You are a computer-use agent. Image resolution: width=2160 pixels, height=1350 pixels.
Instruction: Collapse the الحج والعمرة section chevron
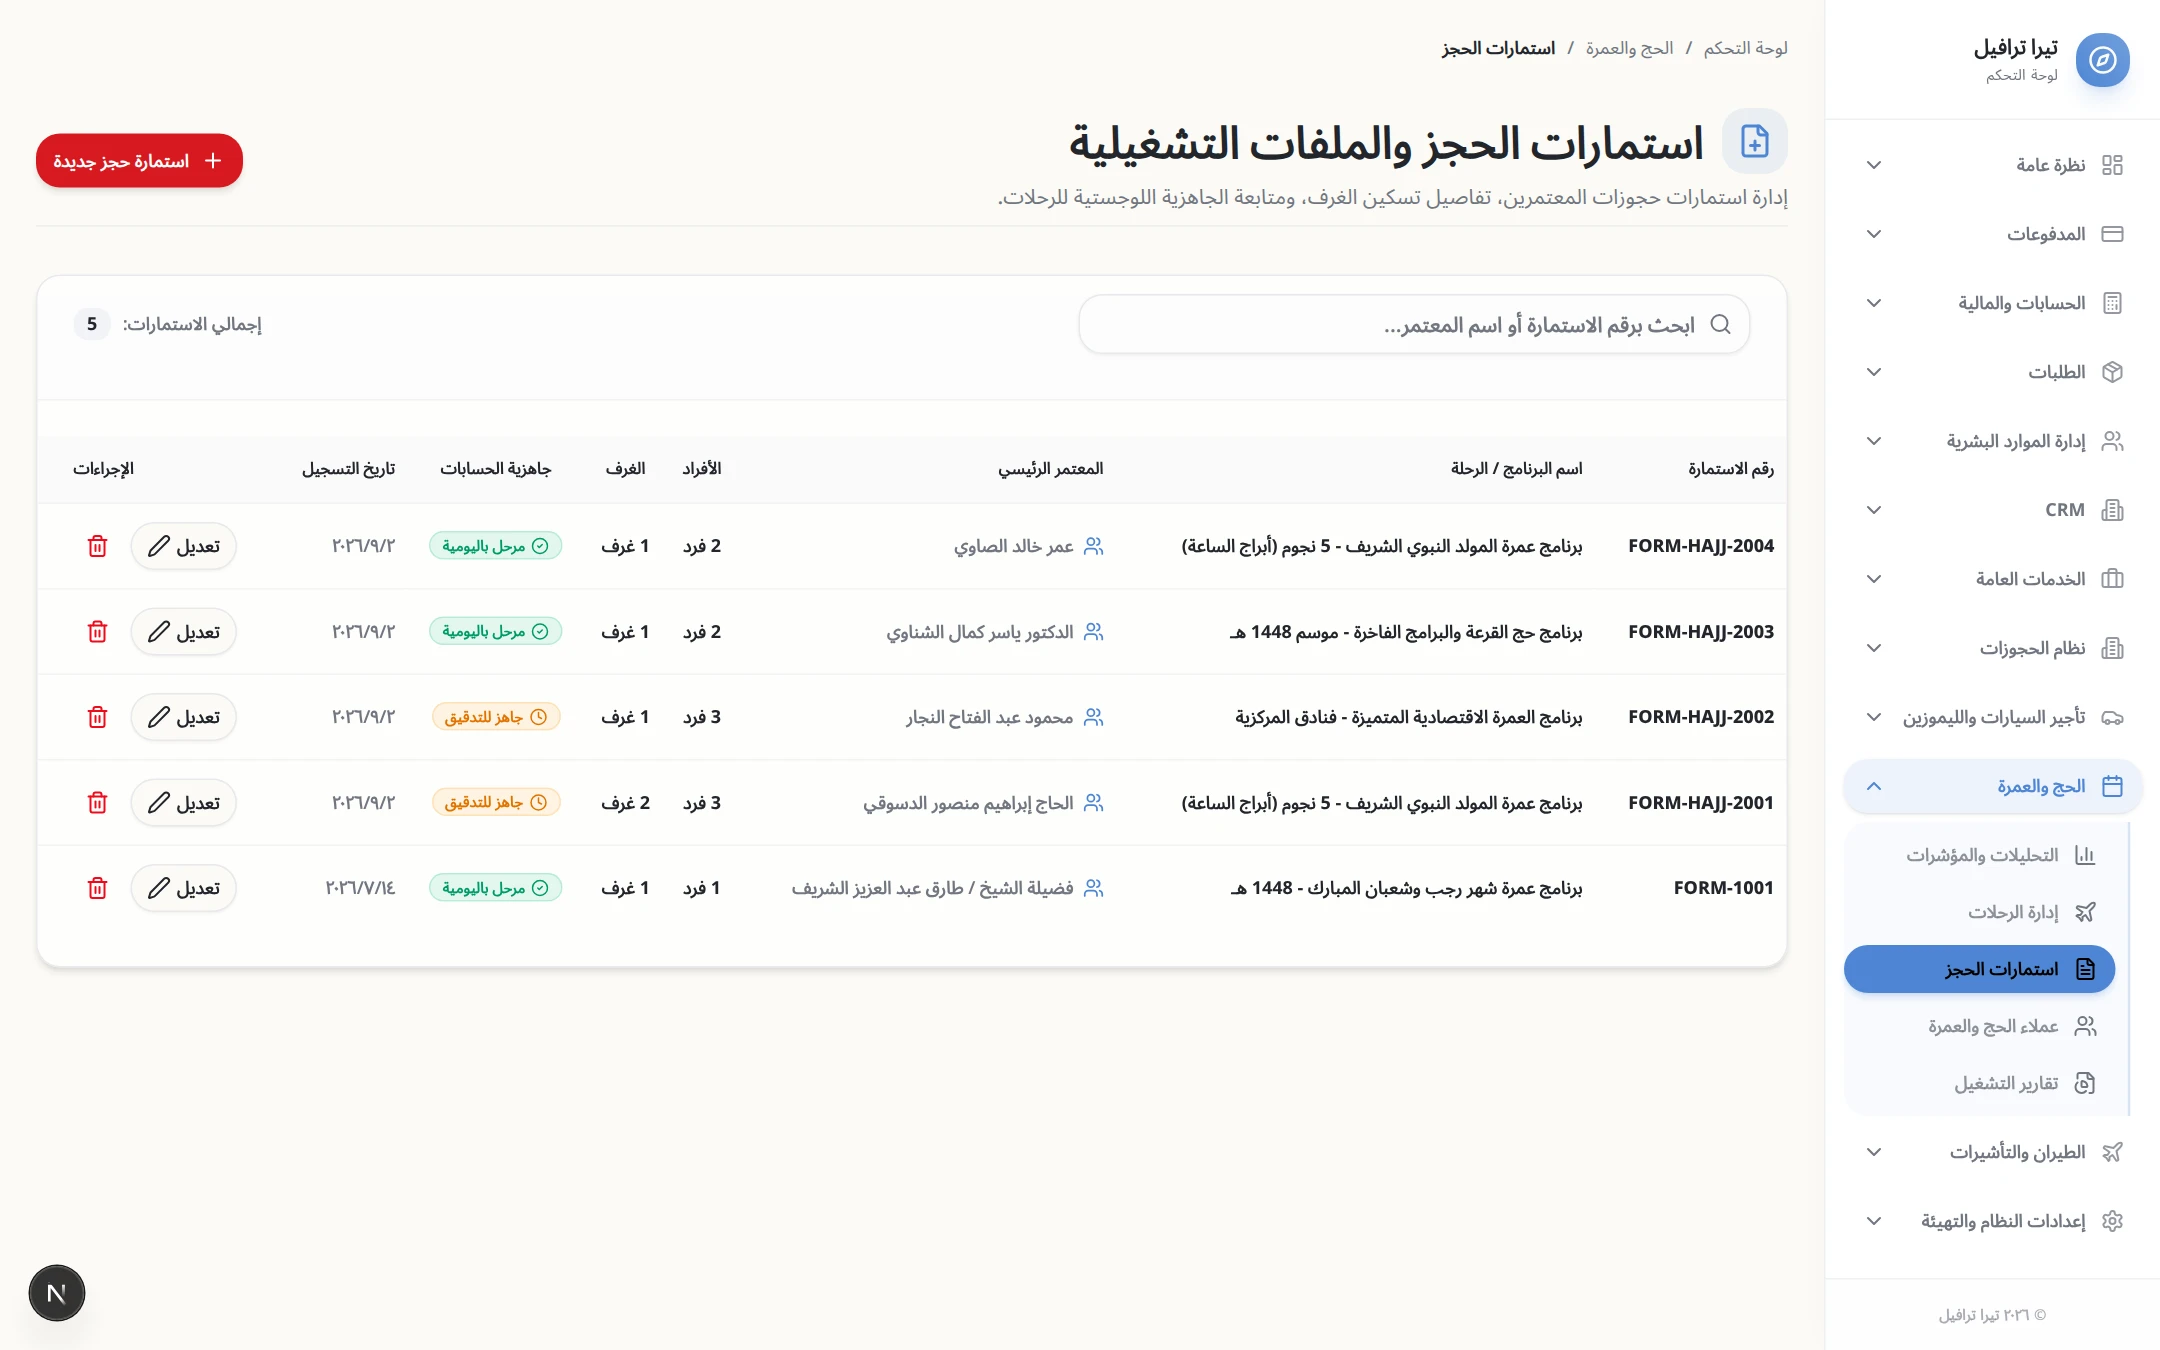click(1874, 786)
